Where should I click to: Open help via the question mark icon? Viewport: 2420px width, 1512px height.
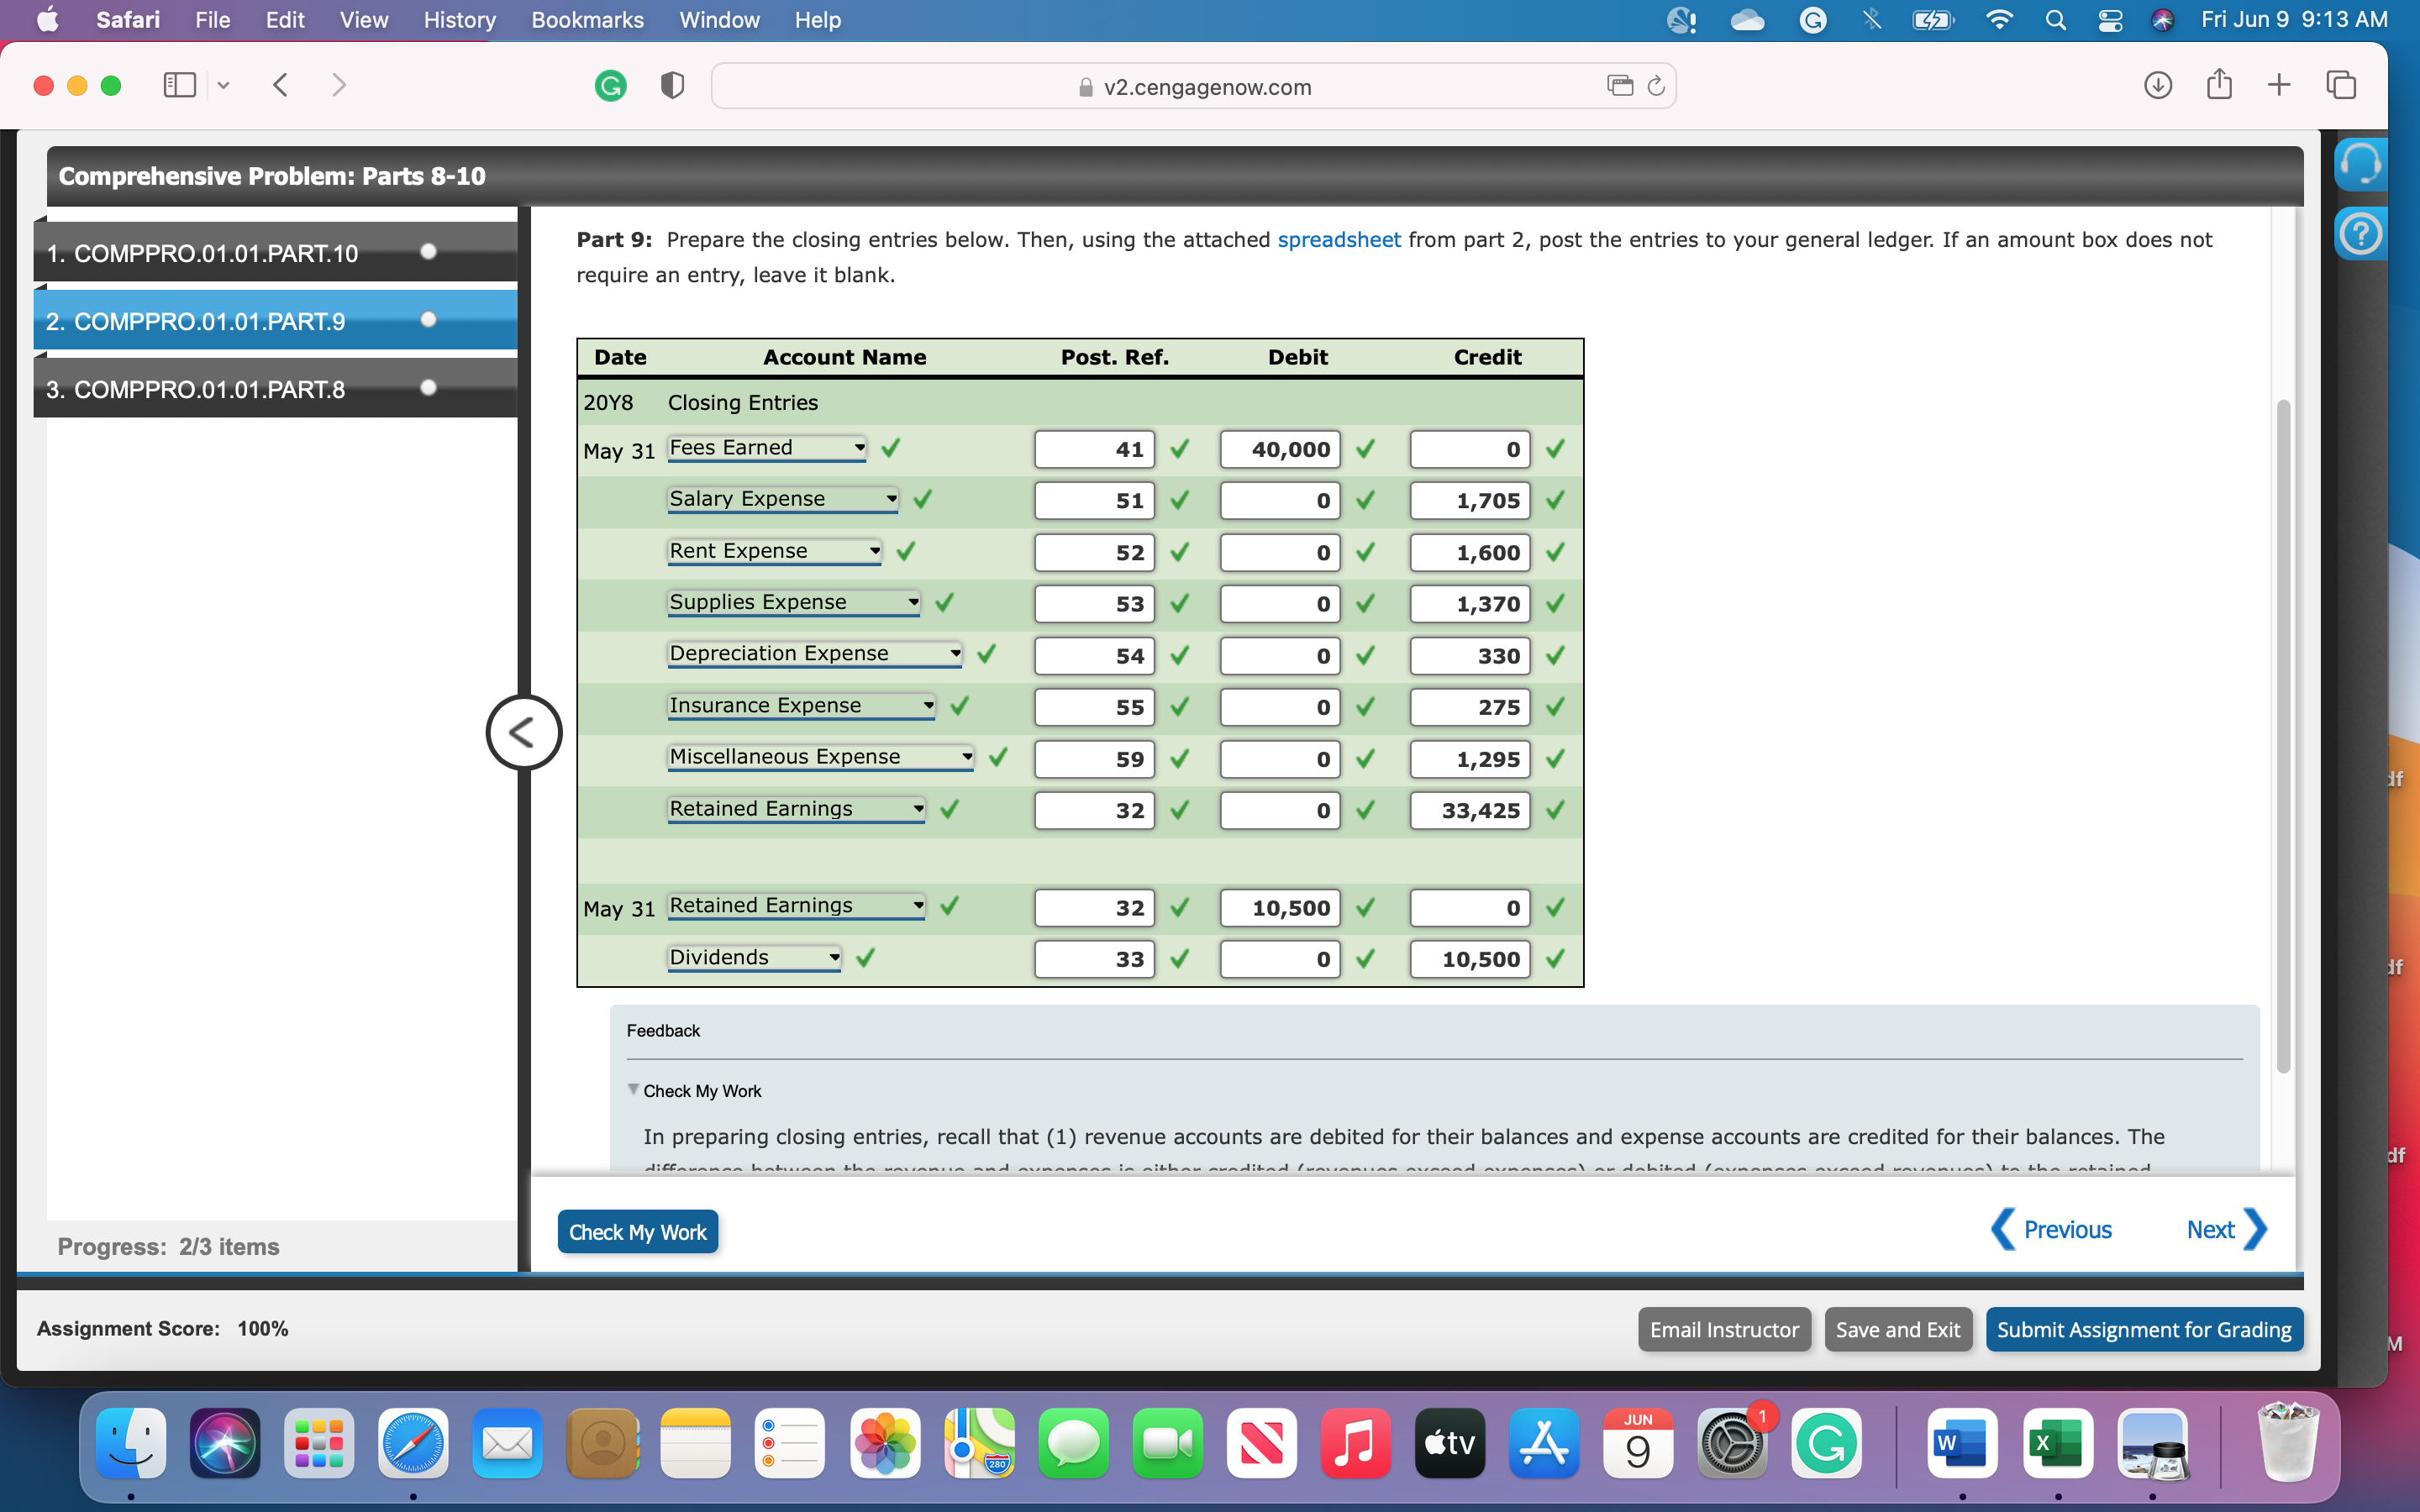[2361, 232]
